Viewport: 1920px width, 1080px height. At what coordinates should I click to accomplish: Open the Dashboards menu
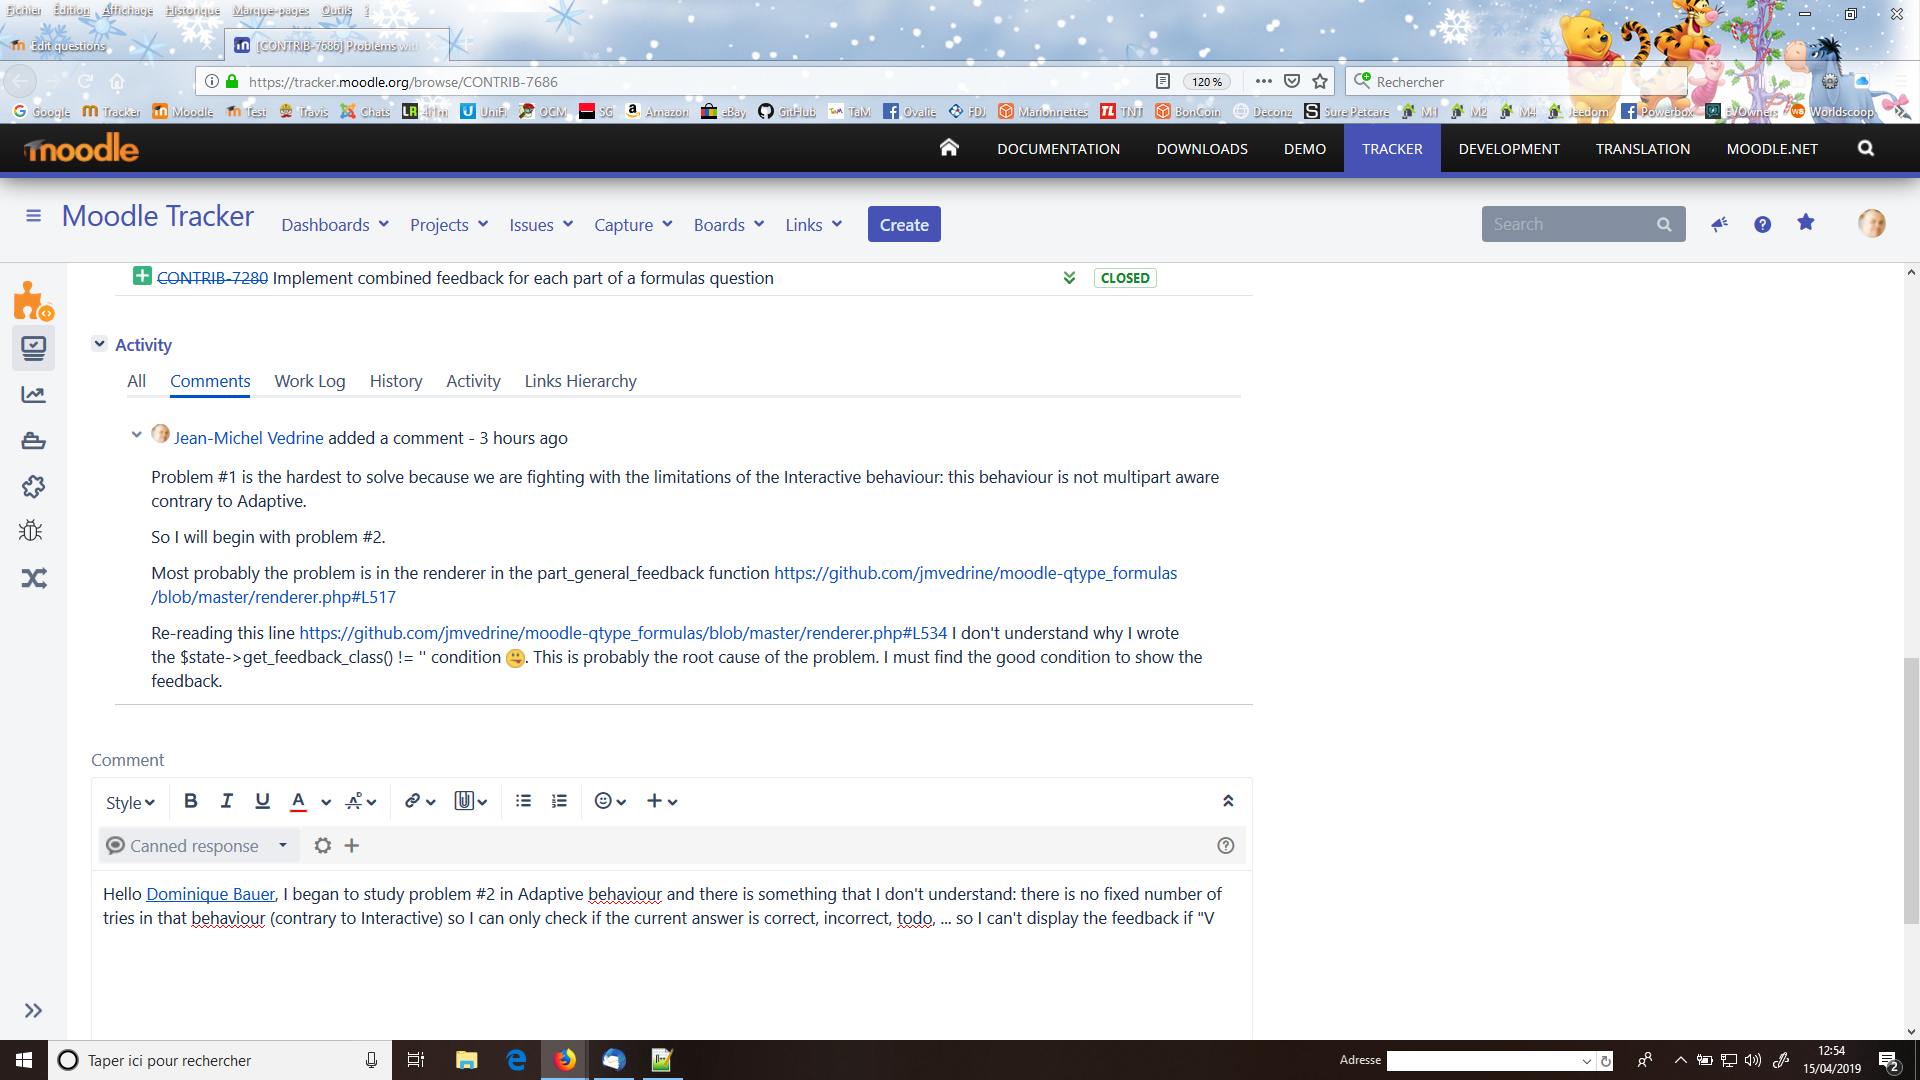[335, 225]
